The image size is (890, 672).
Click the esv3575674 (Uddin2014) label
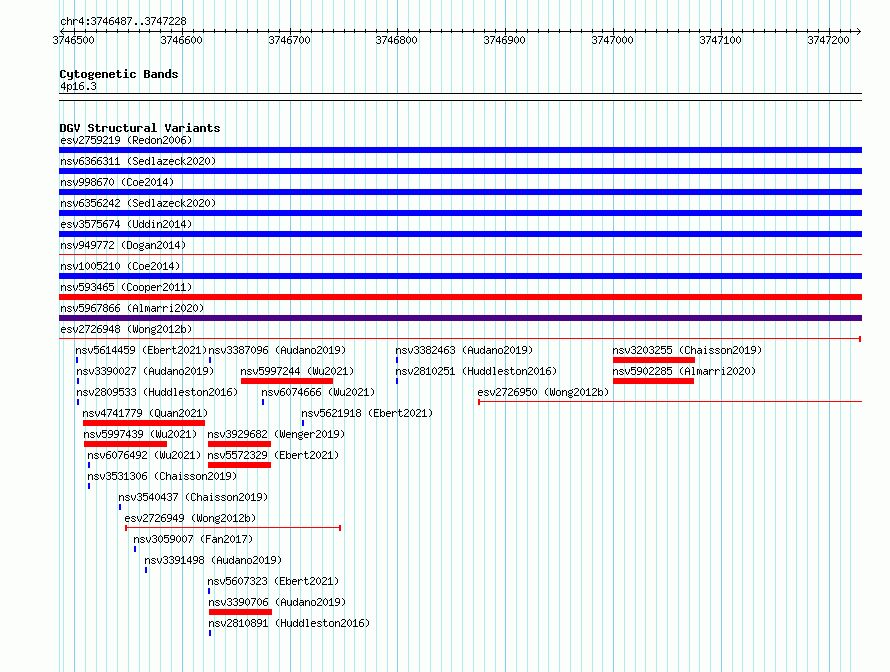pyautogui.click(x=126, y=224)
